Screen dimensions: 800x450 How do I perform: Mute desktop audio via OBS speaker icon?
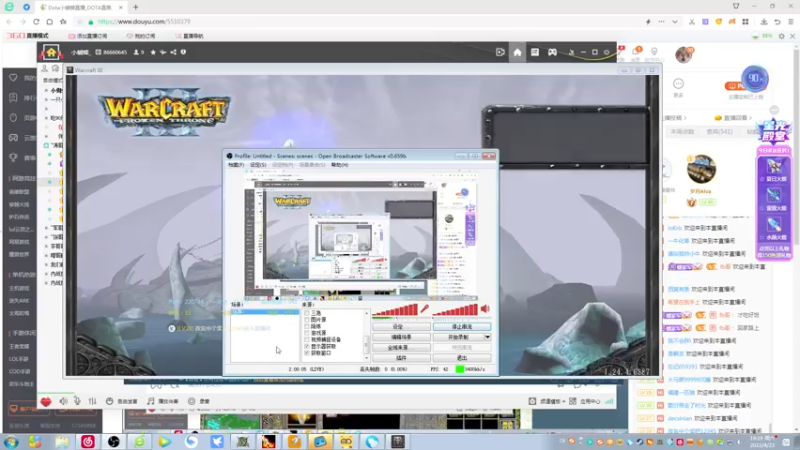(485, 309)
